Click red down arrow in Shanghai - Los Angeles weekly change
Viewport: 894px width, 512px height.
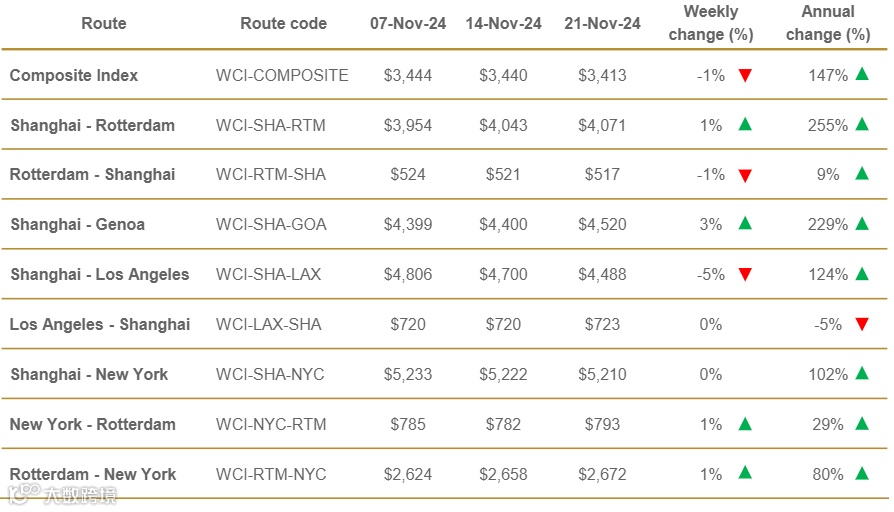(744, 275)
